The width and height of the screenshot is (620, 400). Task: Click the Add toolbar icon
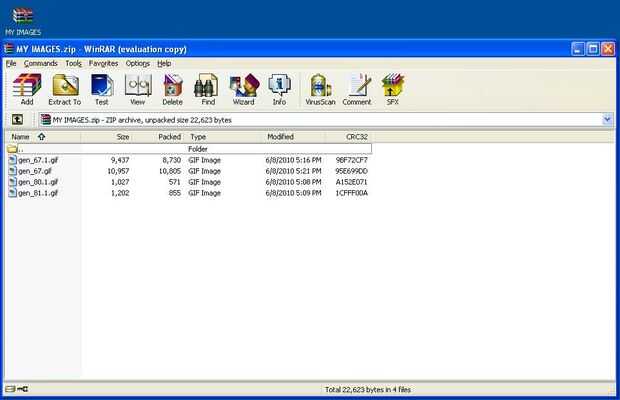click(x=26, y=89)
